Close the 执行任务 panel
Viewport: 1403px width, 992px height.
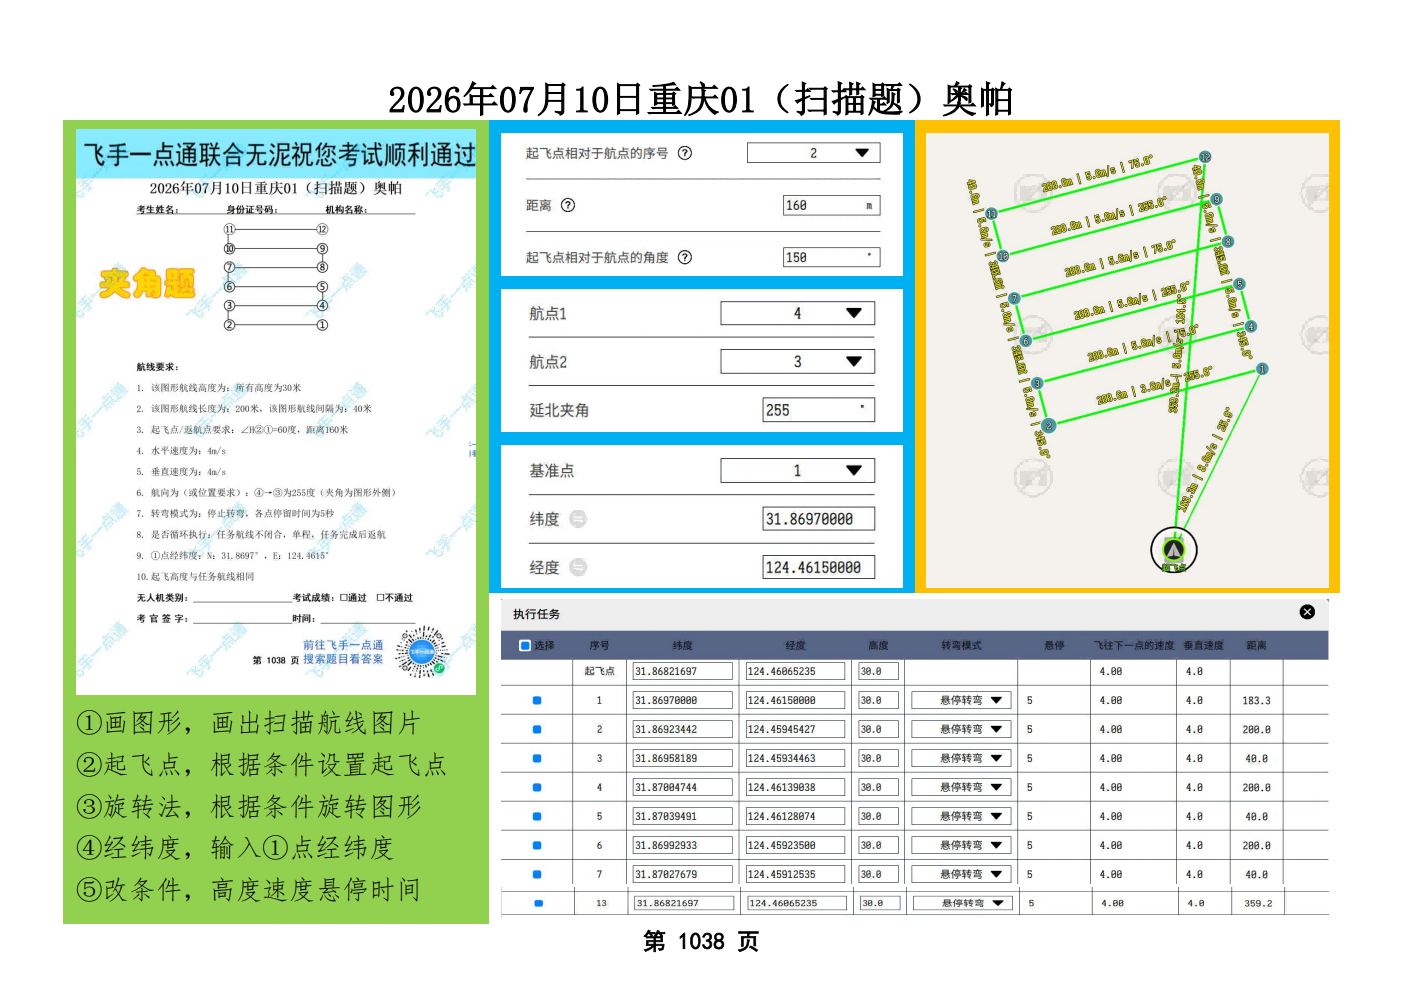(1307, 612)
